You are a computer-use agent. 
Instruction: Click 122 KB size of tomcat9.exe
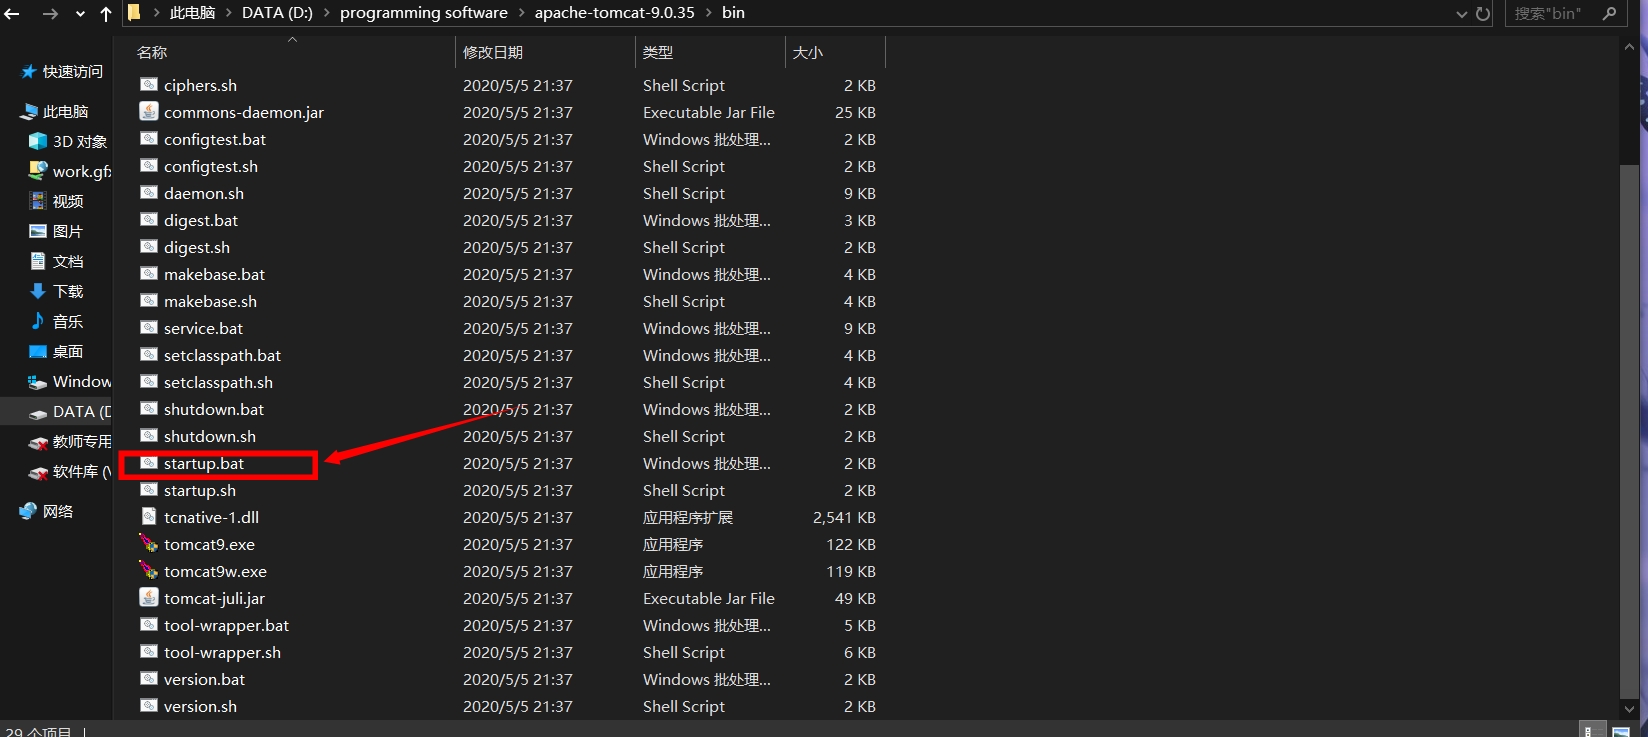(851, 544)
